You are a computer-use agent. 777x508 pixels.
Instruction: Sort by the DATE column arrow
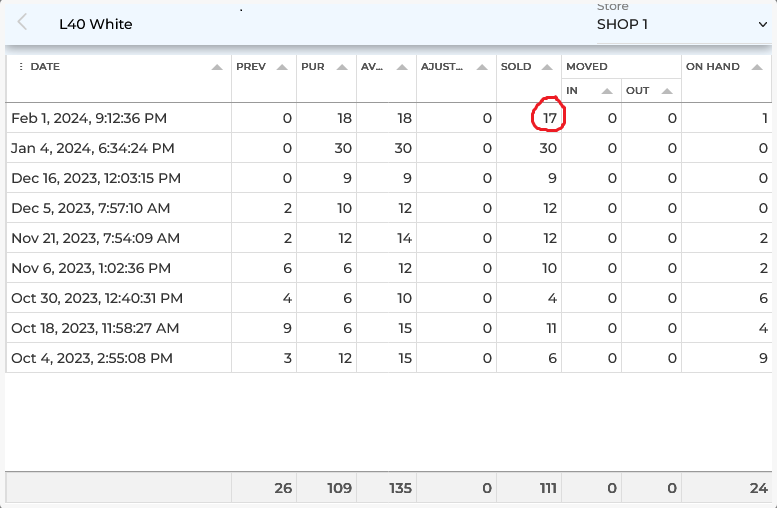tap(217, 67)
